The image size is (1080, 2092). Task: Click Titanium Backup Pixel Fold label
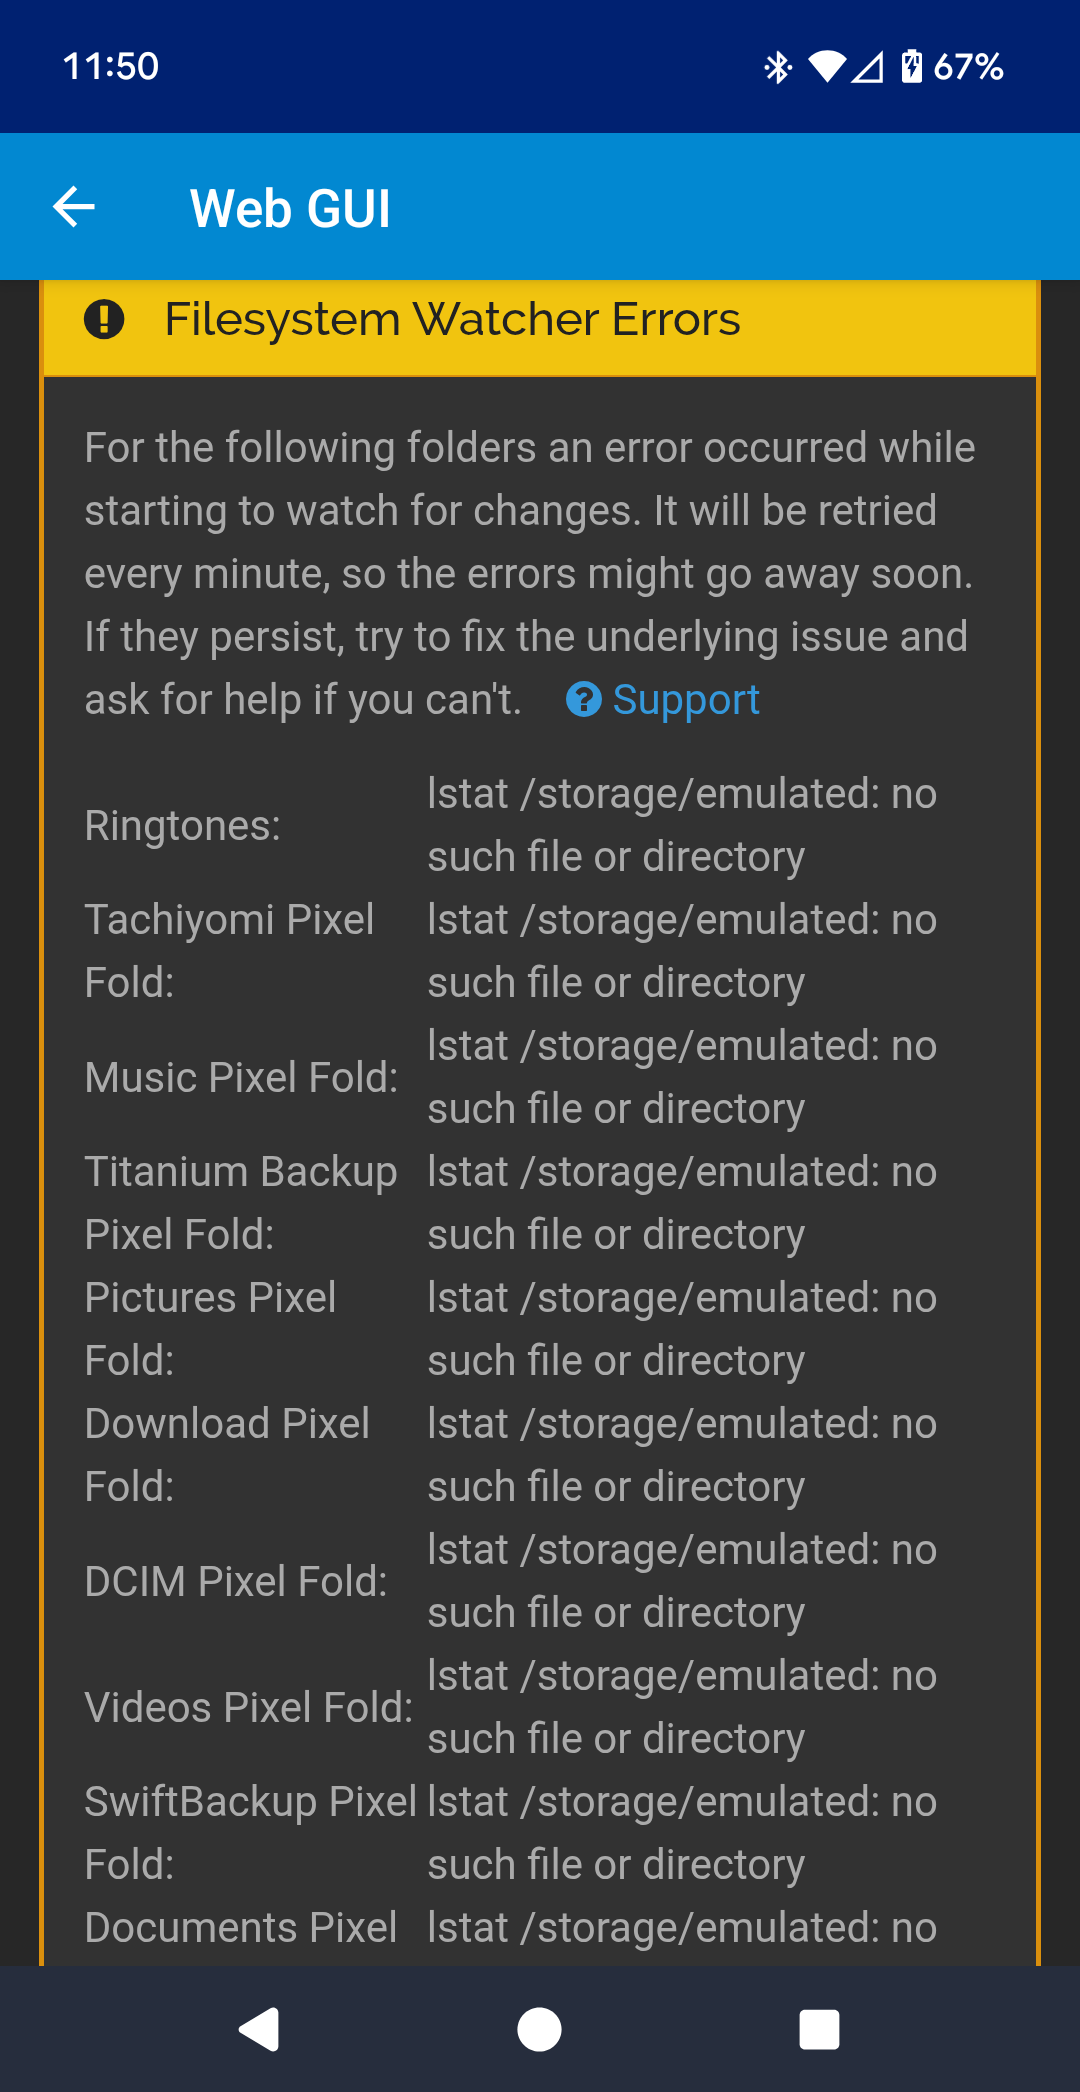click(x=240, y=1203)
